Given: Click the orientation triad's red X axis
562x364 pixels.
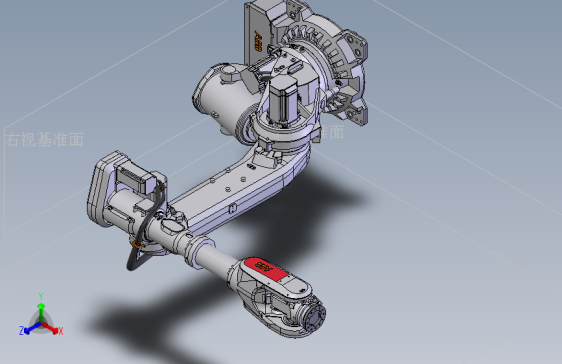Looking at the screenshot, I should pos(52,329).
